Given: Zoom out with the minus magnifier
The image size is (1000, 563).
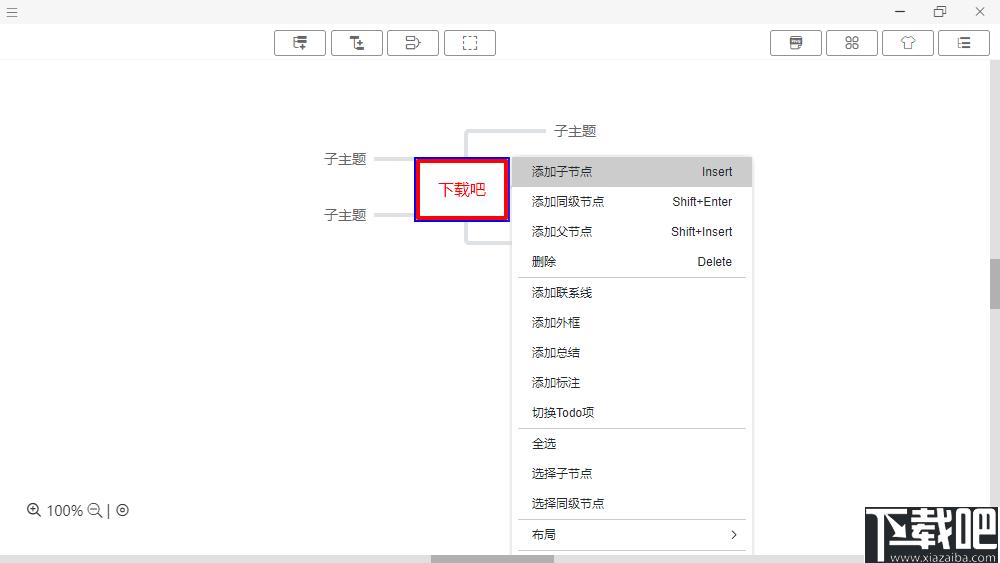Looking at the screenshot, I should (95, 510).
